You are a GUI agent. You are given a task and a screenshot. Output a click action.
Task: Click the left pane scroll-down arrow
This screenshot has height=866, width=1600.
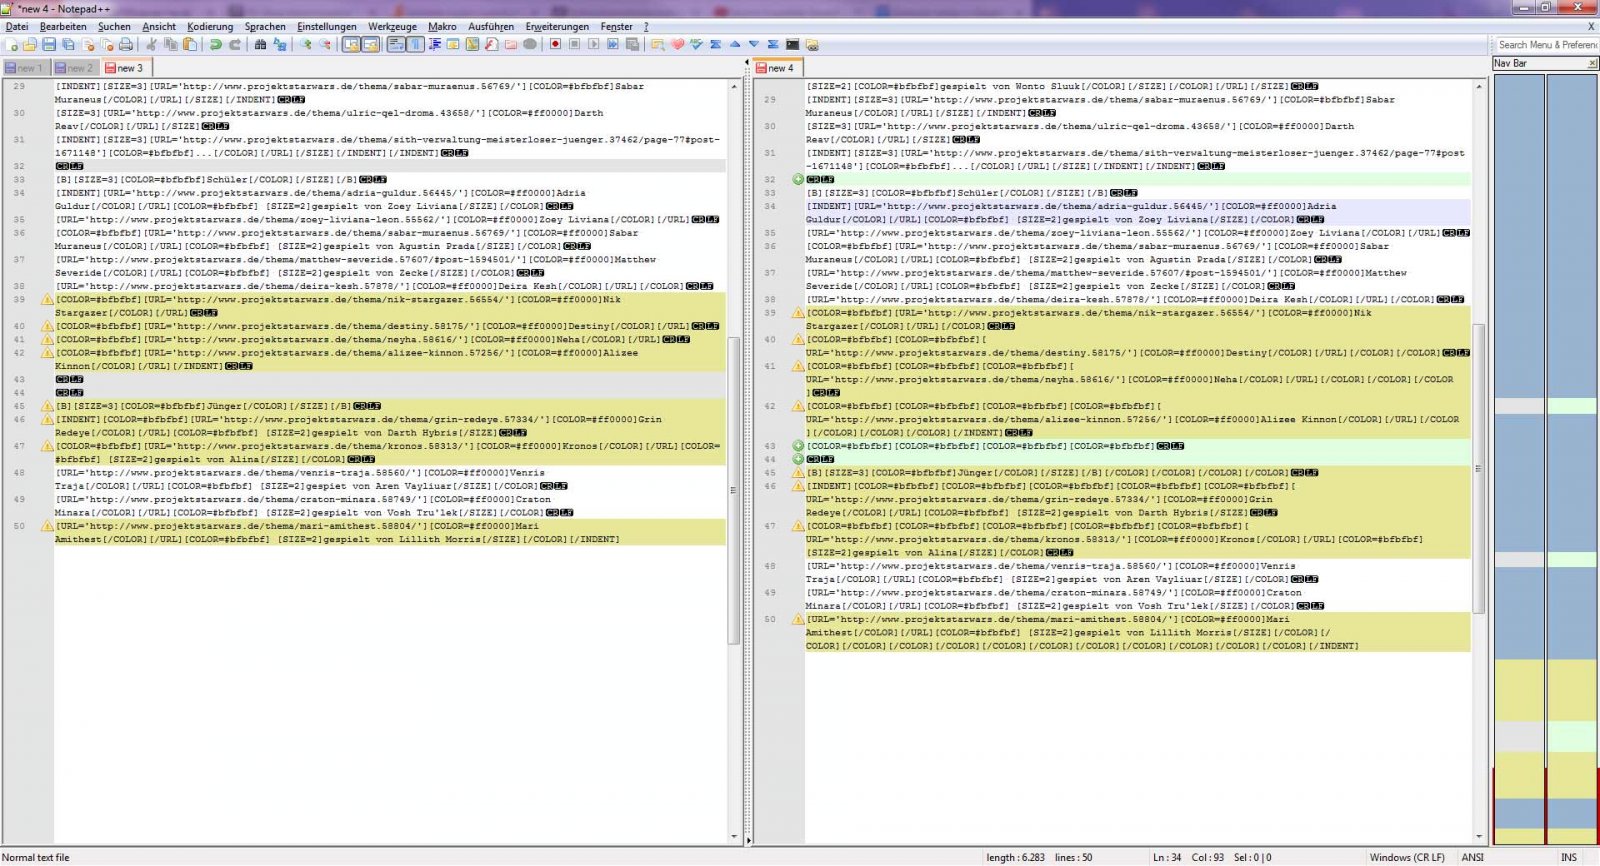(x=734, y=837)
